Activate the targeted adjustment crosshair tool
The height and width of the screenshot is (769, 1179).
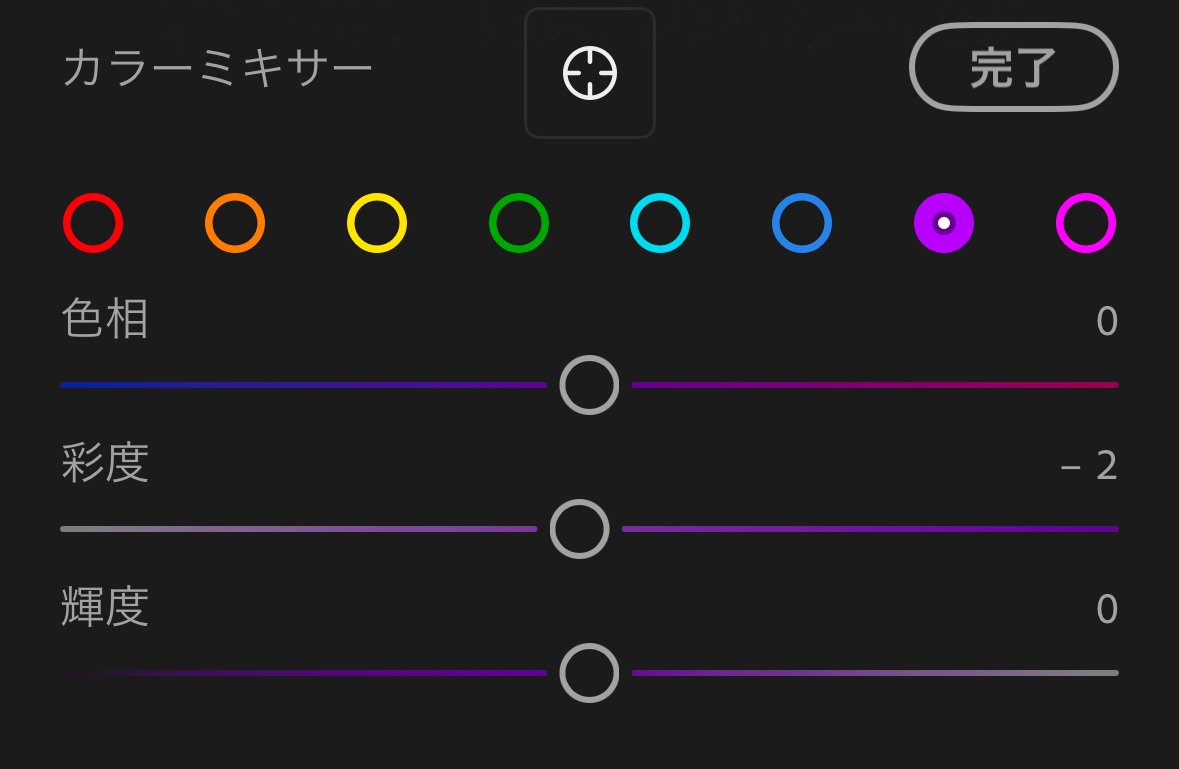(590, 73)
